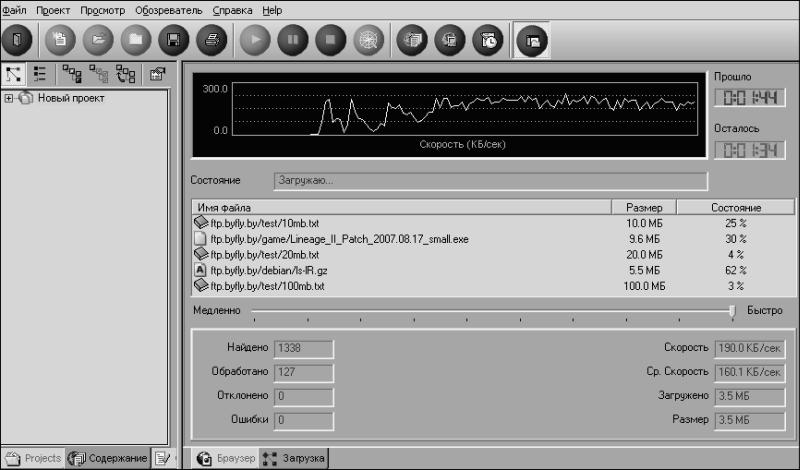The width and height of the screenshot is (800, 470).
Task: Open the Файл menu
Action: (14, 9)
